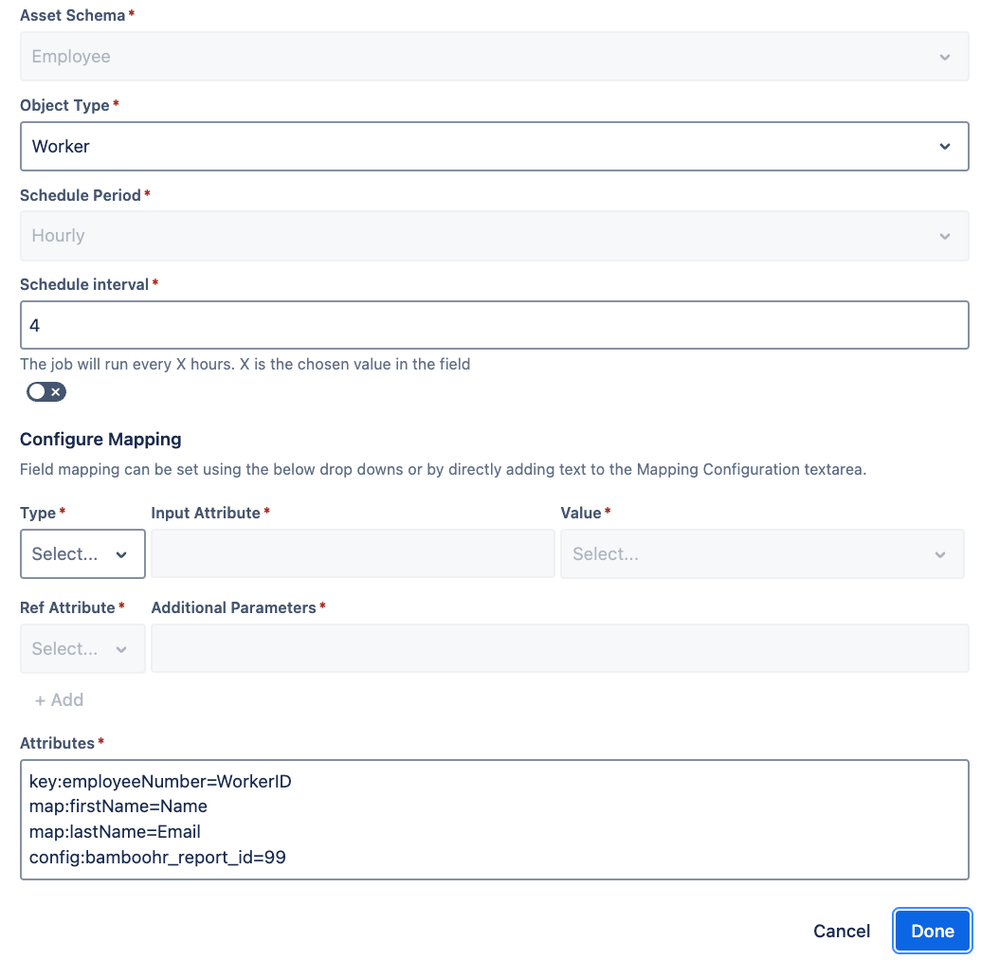
Task: Click the Input Attribute text field
Action: tap(353, 554)
